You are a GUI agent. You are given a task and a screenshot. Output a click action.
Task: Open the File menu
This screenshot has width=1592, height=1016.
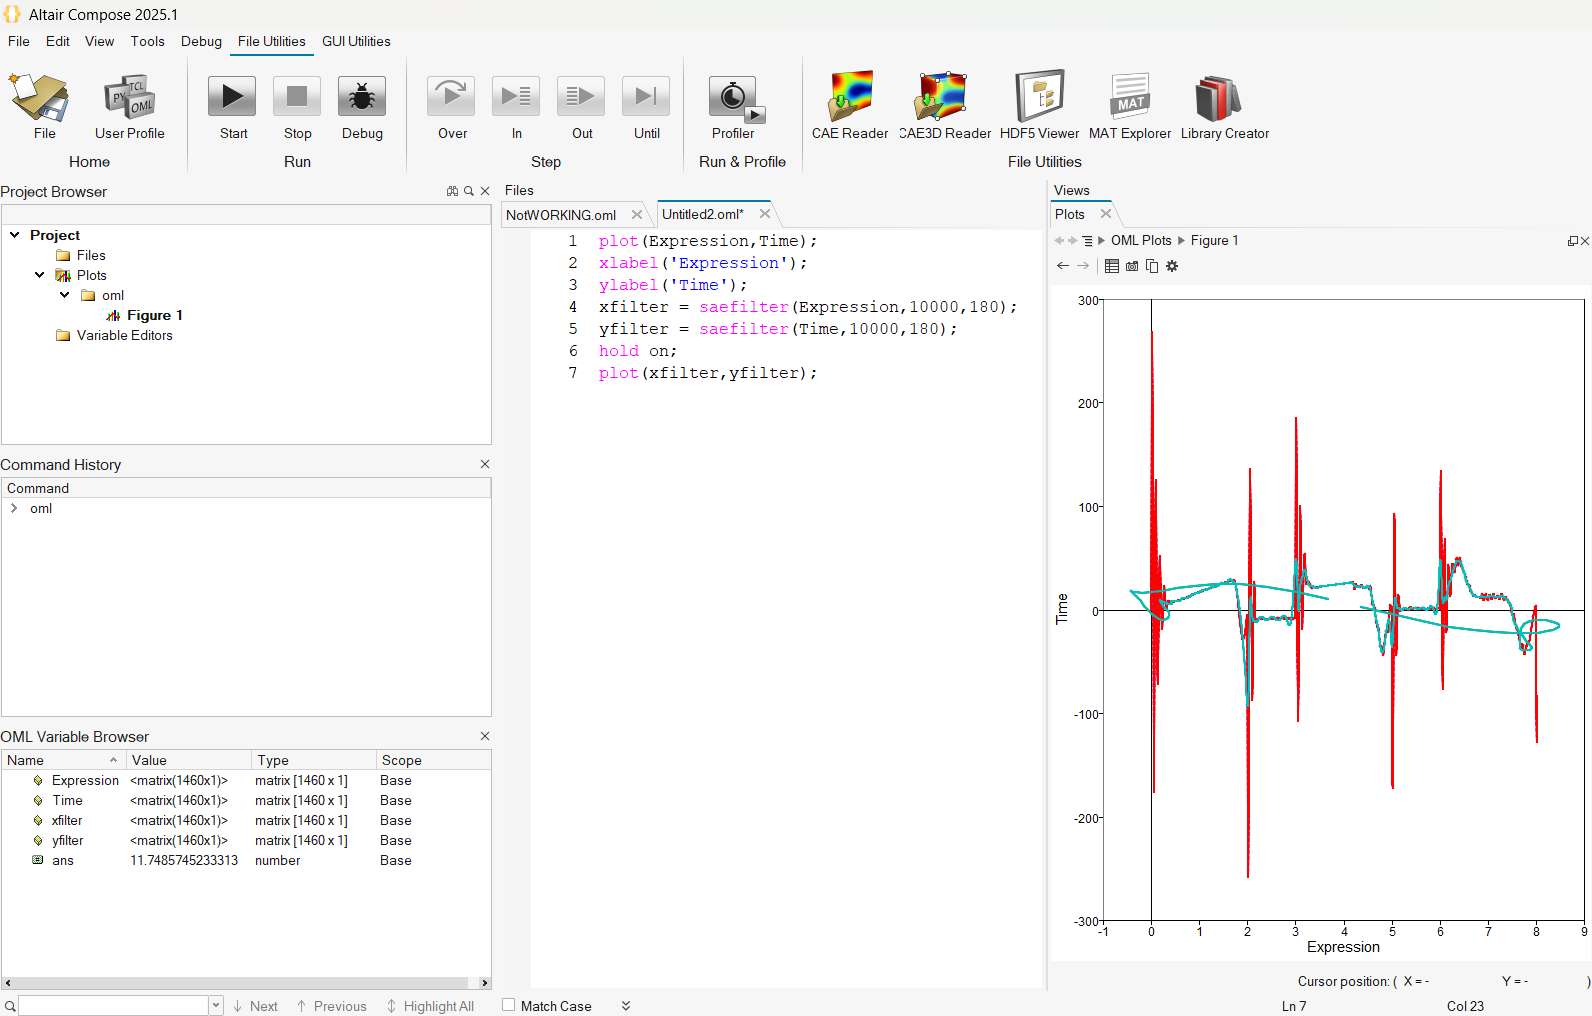click(x=19, y=41)
